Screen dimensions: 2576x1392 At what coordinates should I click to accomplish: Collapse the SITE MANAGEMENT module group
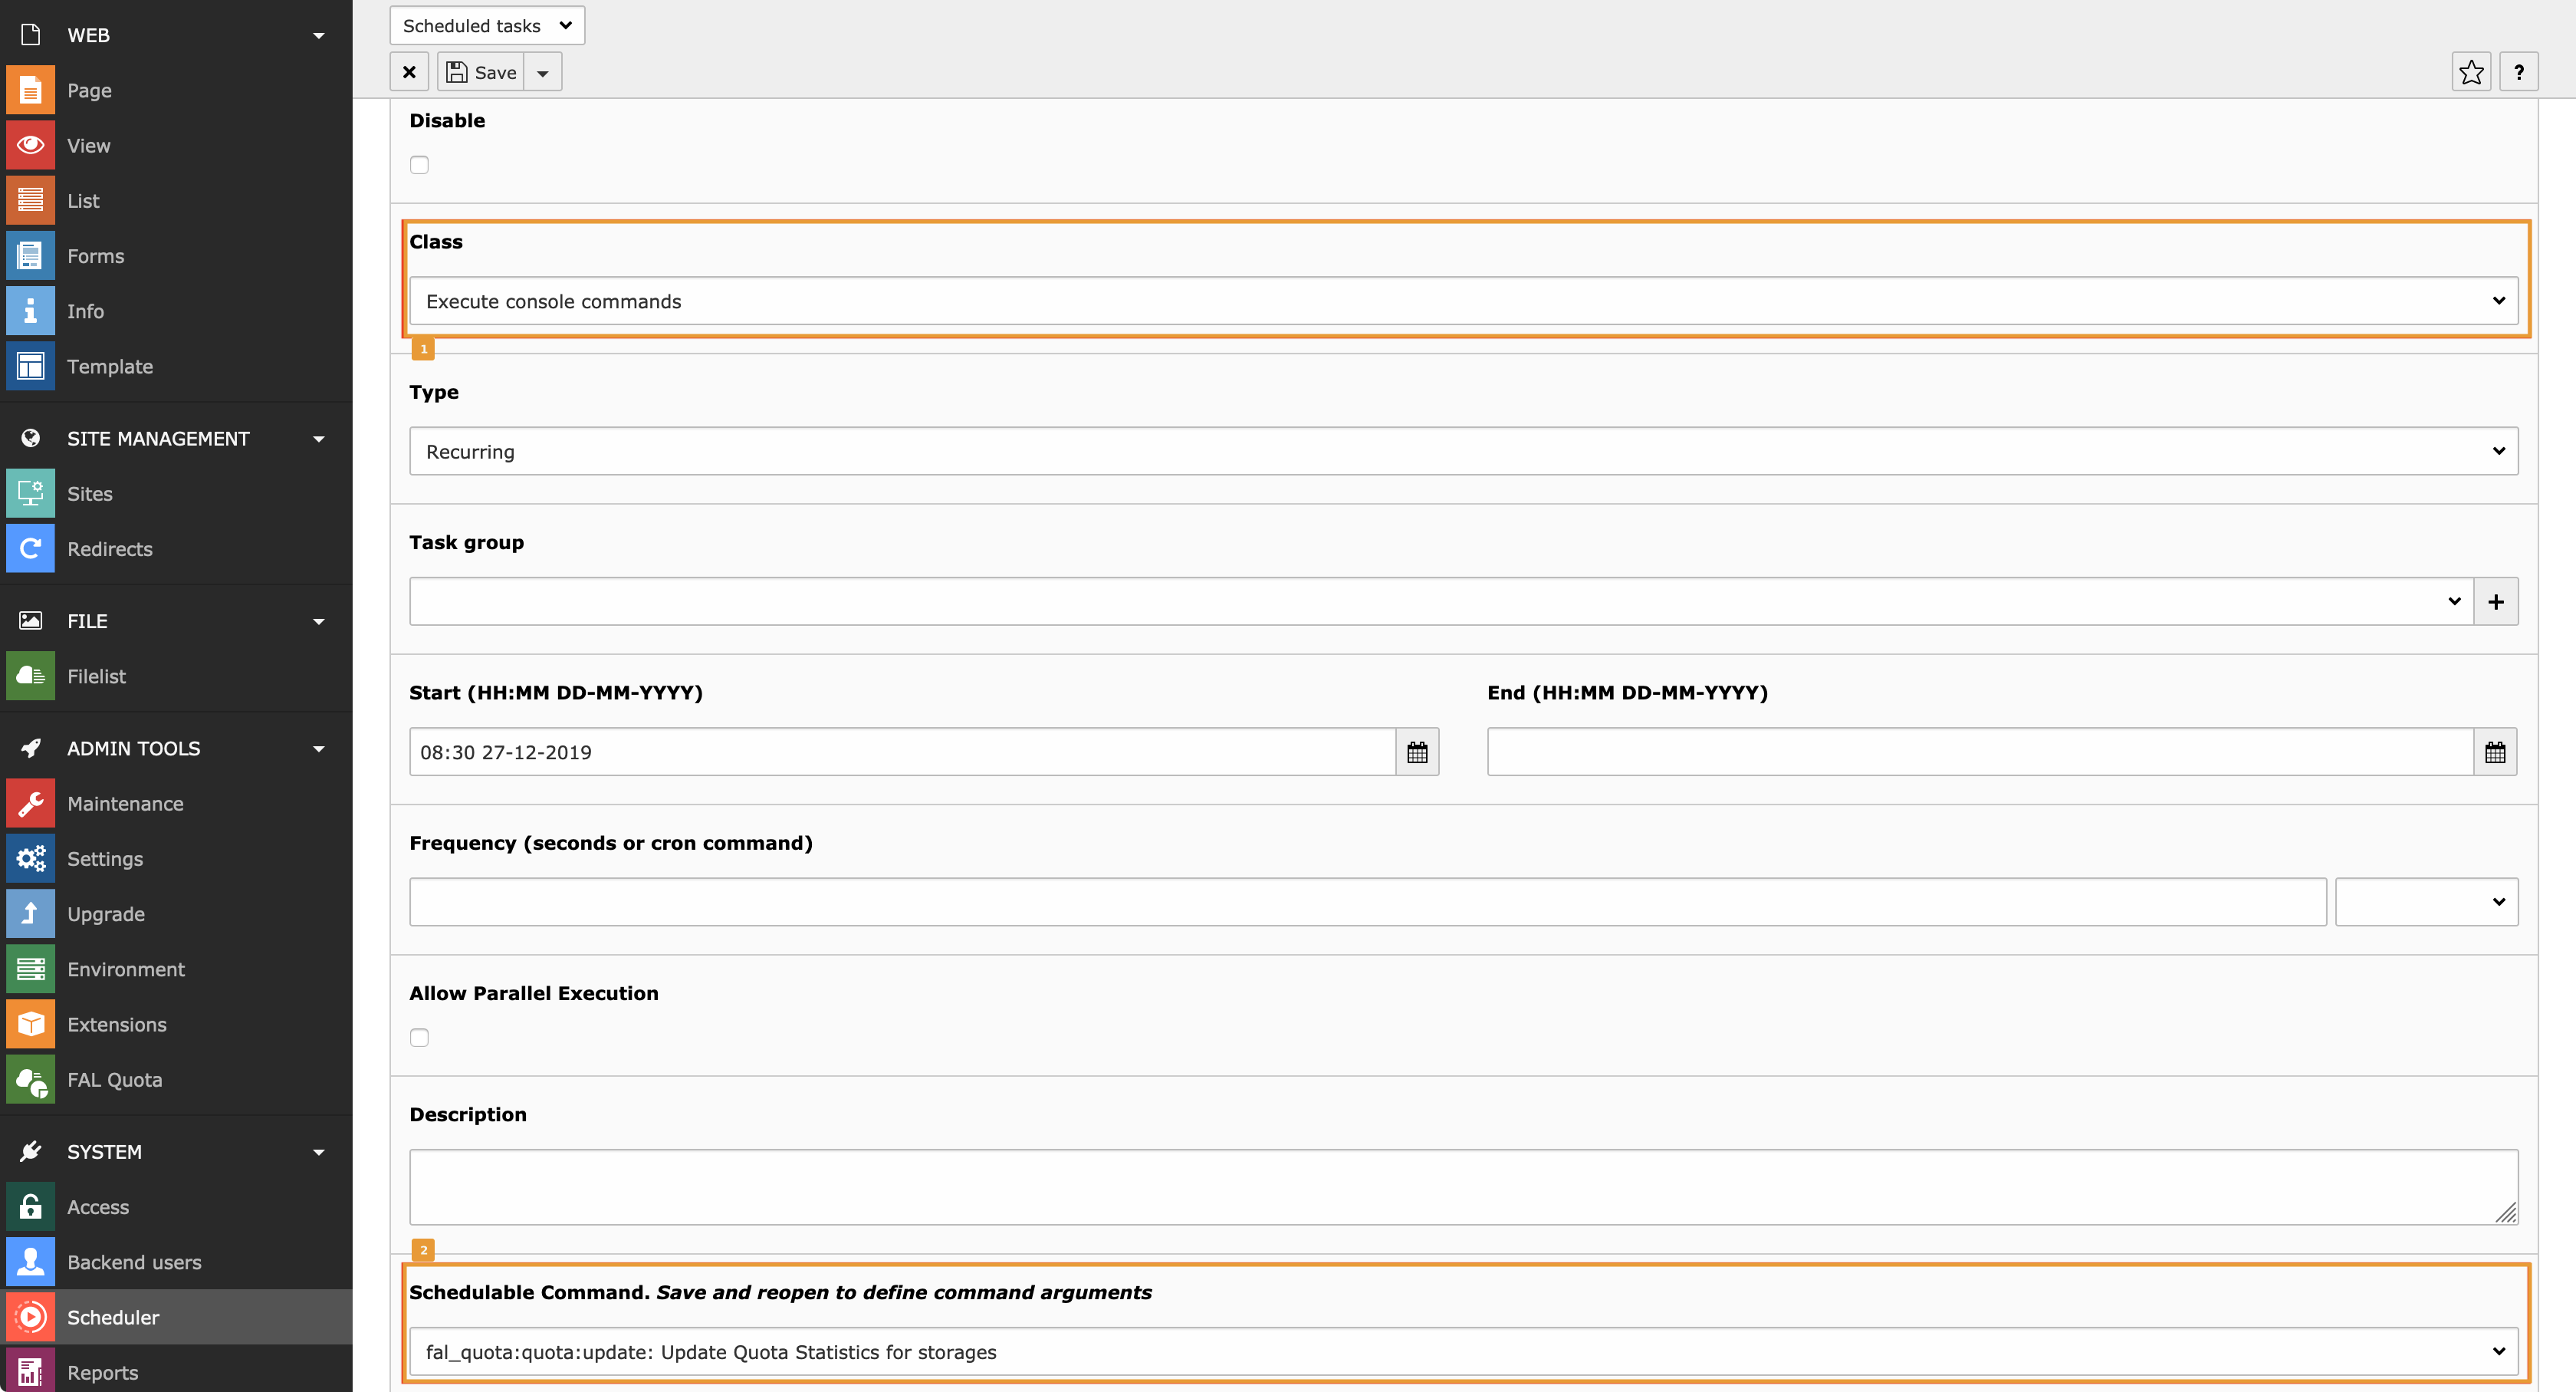click(x=319, y=438)
